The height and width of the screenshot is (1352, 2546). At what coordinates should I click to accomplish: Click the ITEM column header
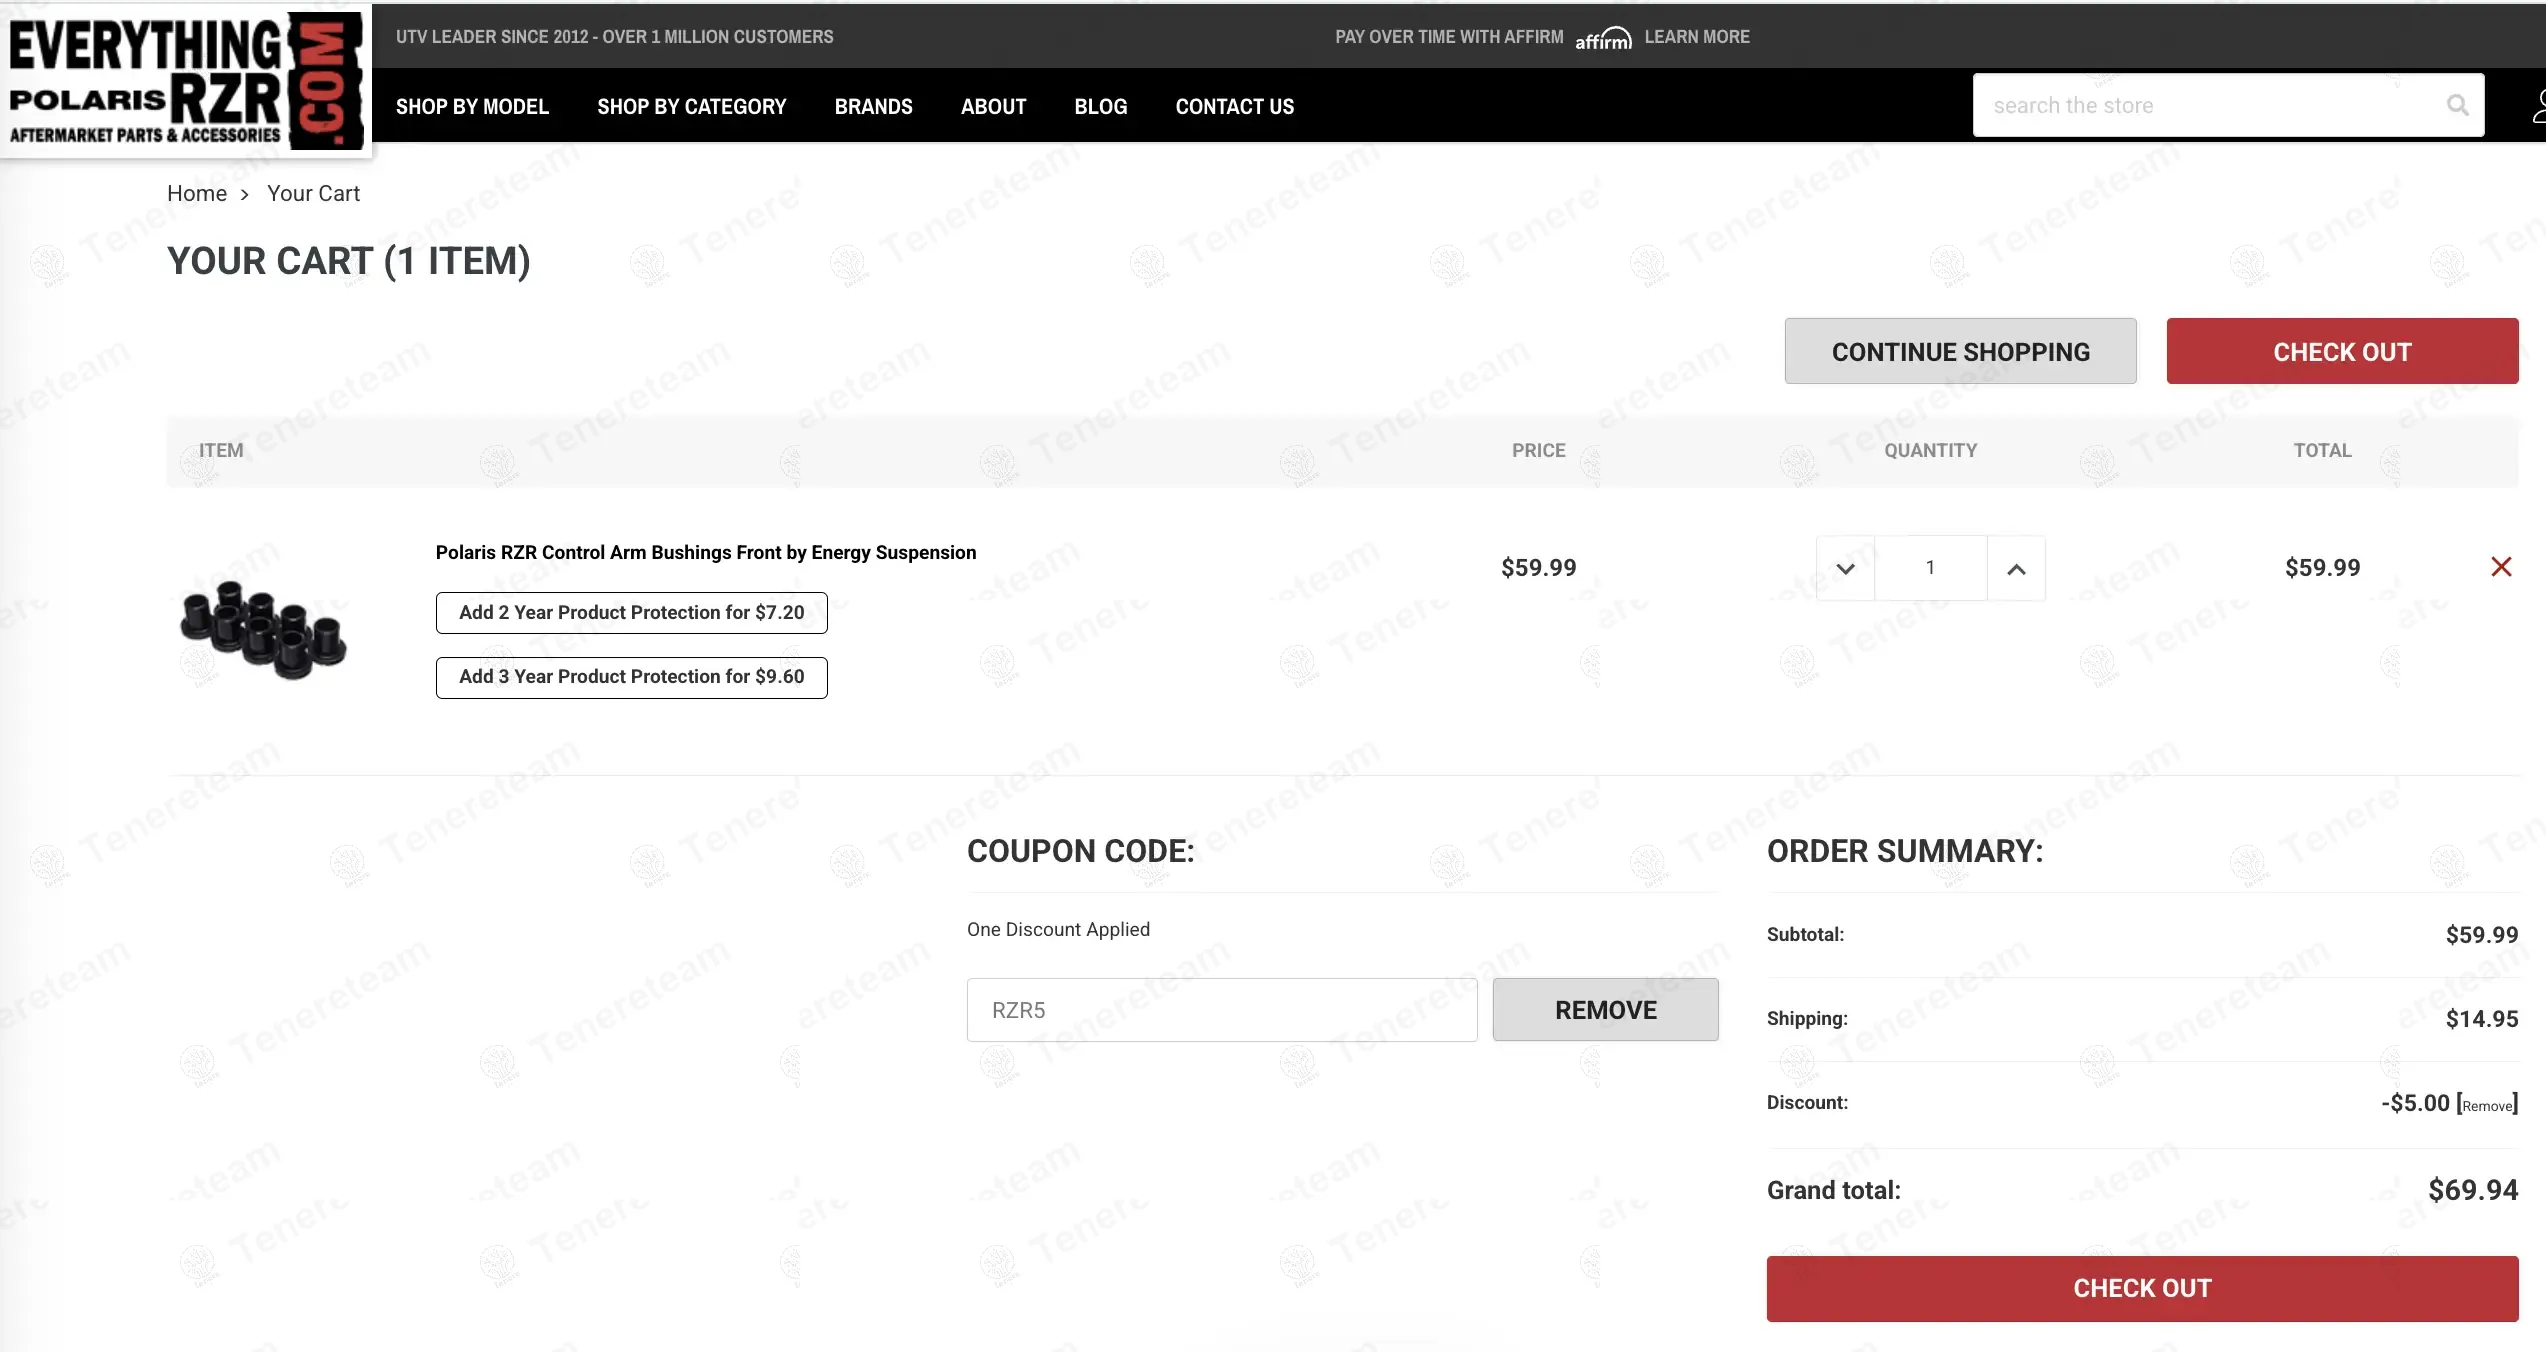(221, 450)
